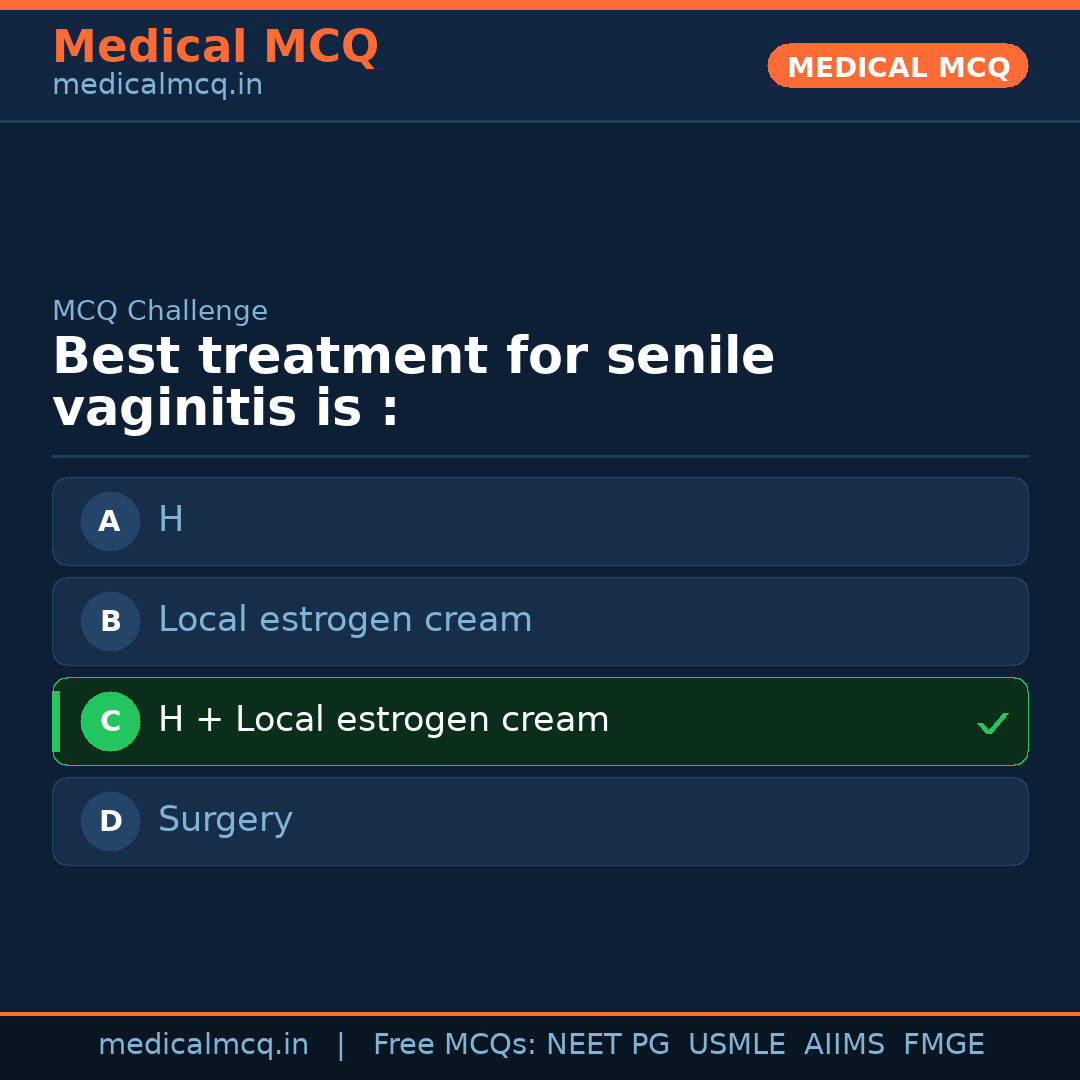1080x1080 pixels.
Task: Click 'FMGE' in the footer
Action: (943, 1045)
